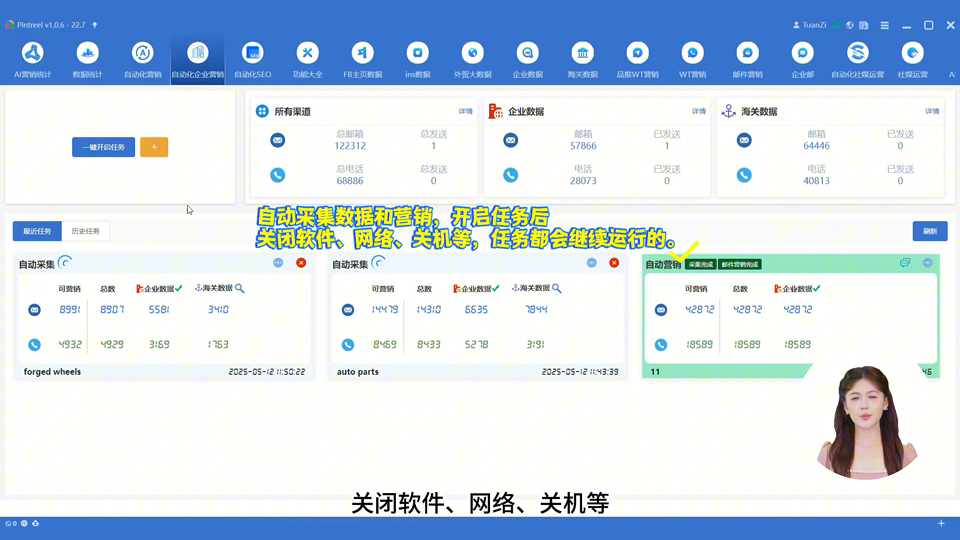Switch to the 历史任务 tab
Image resolution: width=960 pixels, height=540 pixels.
(x=86, y=231)
